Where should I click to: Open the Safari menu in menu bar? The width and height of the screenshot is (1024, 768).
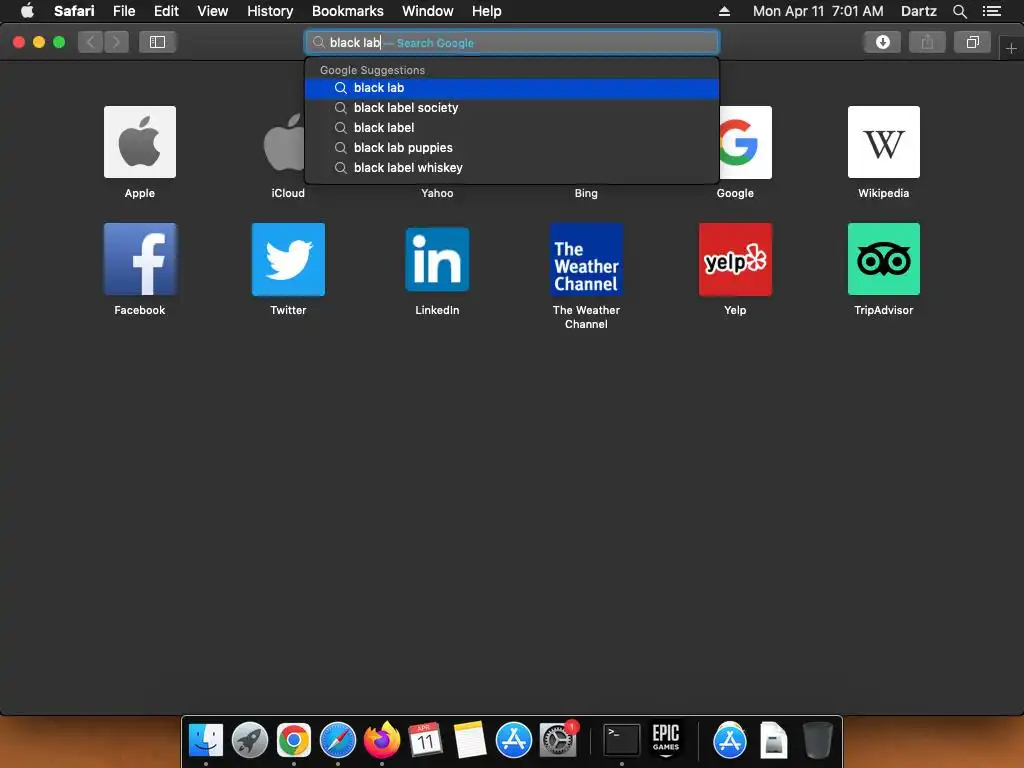[74, 11]
